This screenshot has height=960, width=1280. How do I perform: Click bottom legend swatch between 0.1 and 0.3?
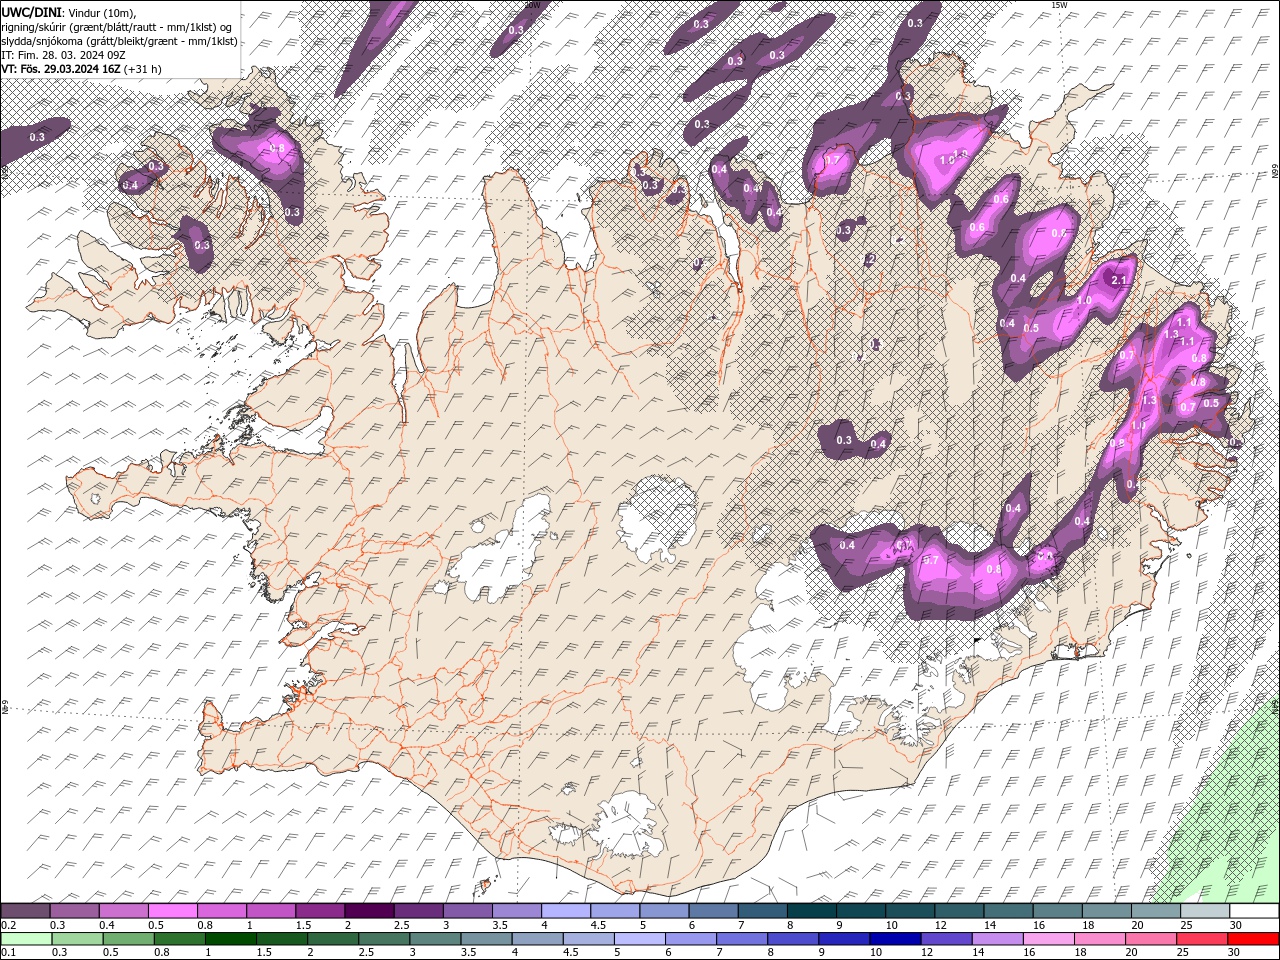pyautogui.click(x=26, y=939)
